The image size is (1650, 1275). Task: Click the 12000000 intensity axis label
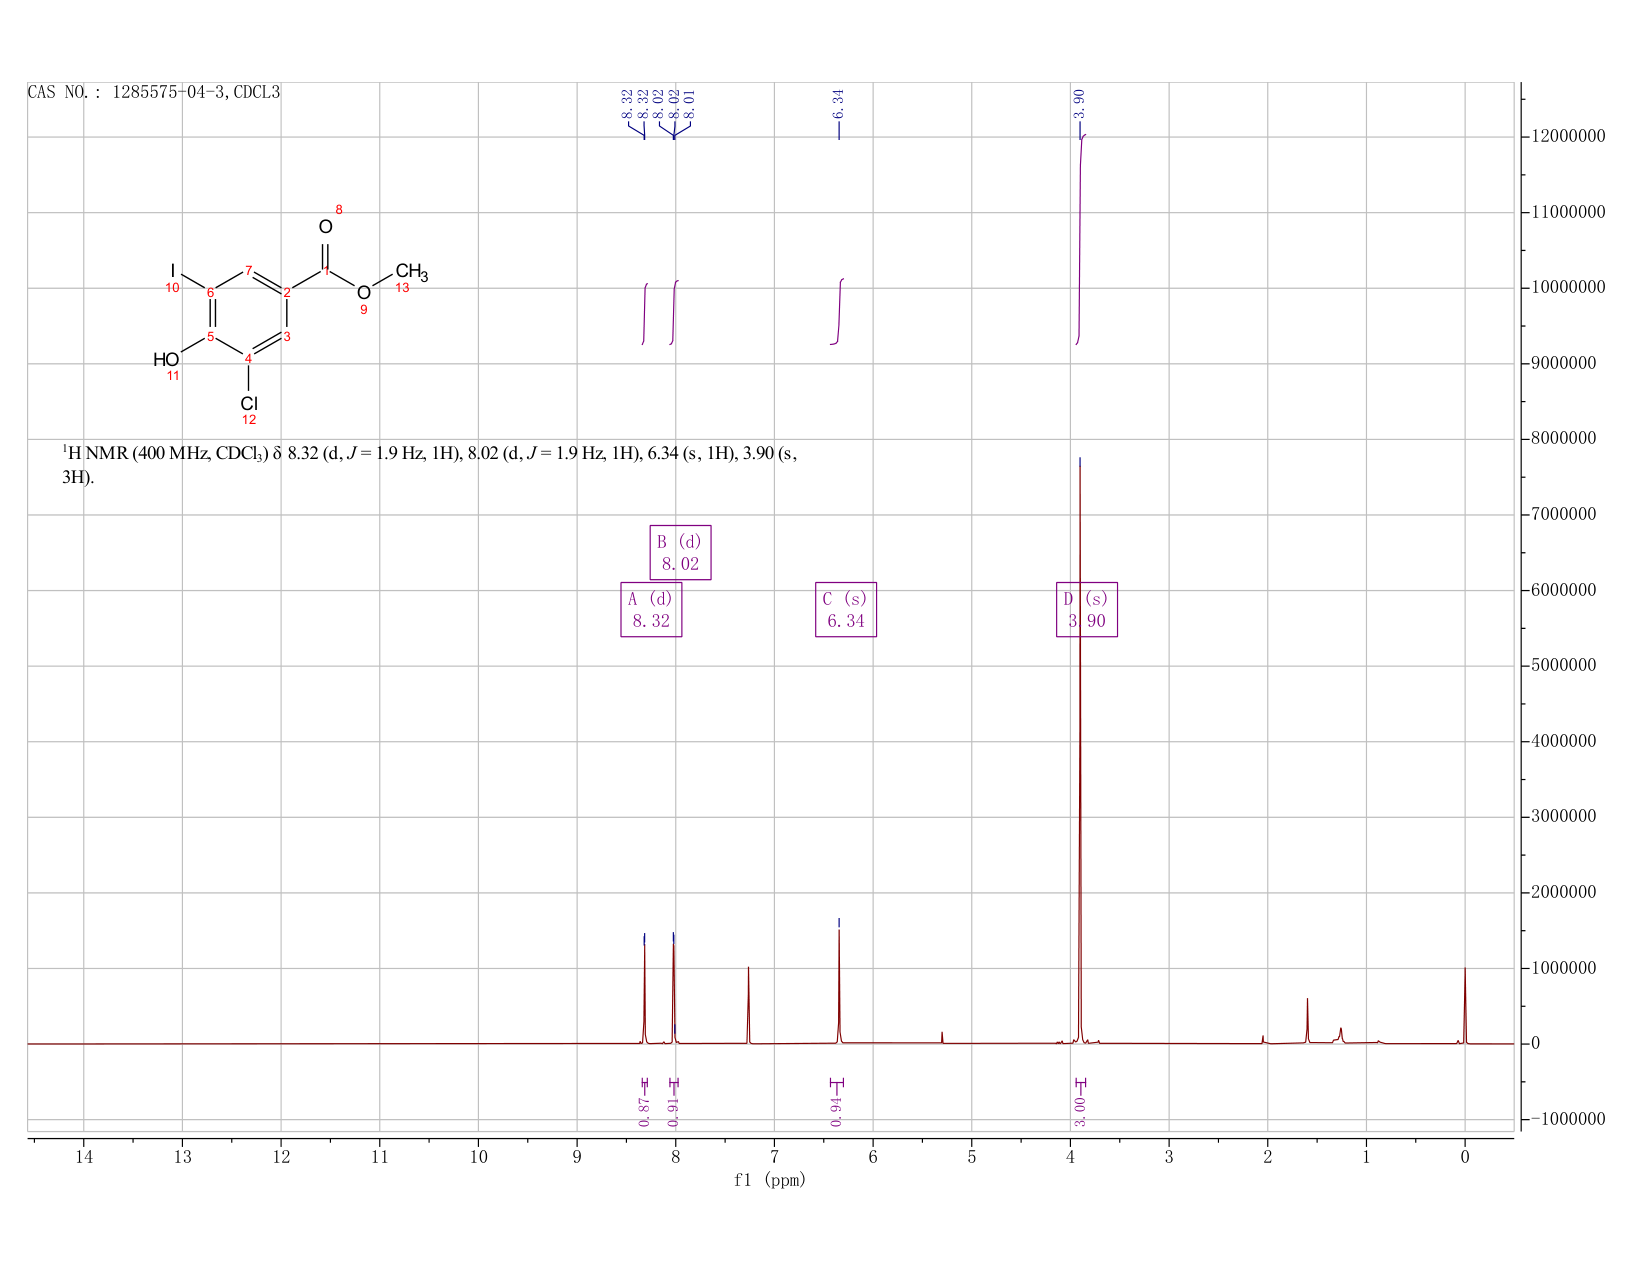pos(1568,137)
